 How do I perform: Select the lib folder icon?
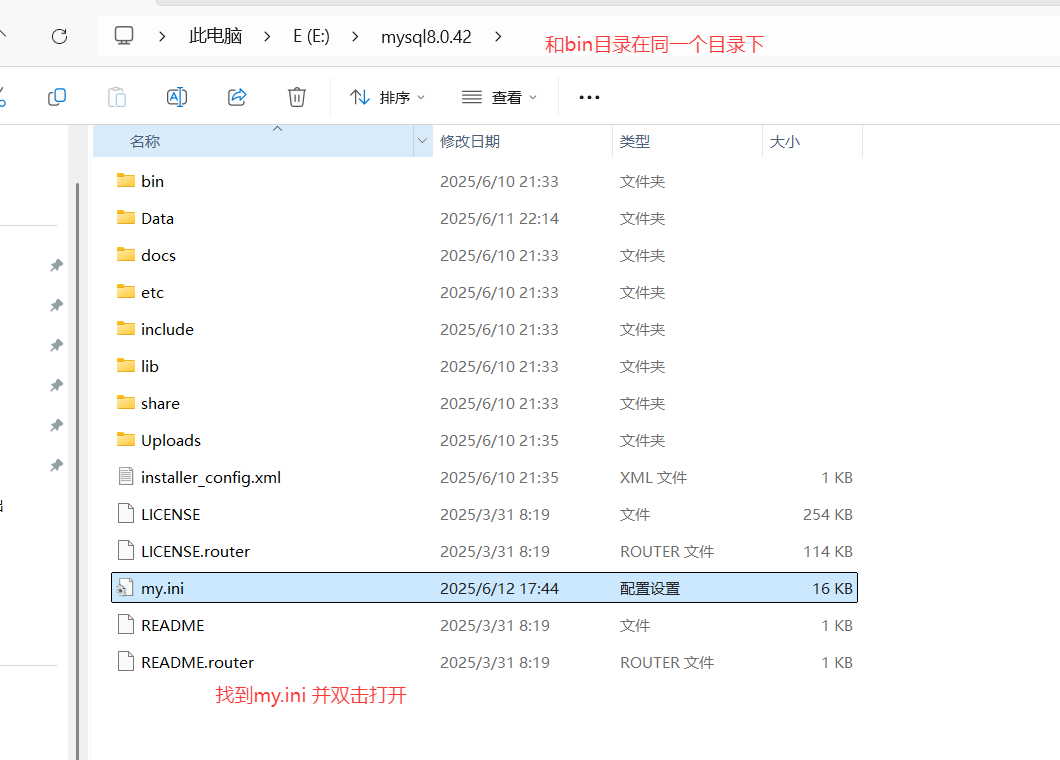click(x=126, y=366)
